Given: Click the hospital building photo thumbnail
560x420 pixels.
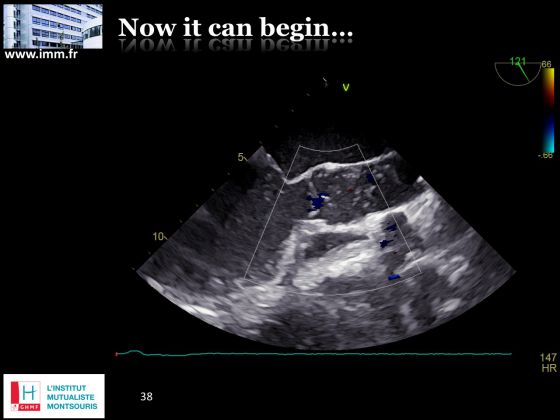Looking at the screenshot, I should pos(53,26).
